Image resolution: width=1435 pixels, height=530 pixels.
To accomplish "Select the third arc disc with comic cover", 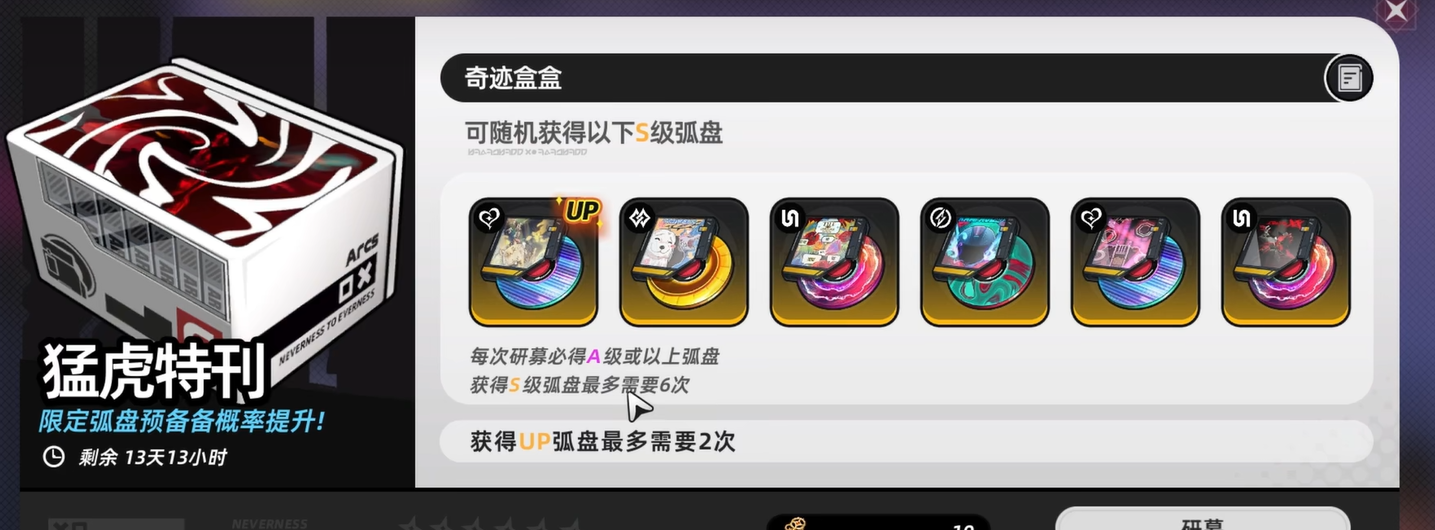I will coord(834,262).
